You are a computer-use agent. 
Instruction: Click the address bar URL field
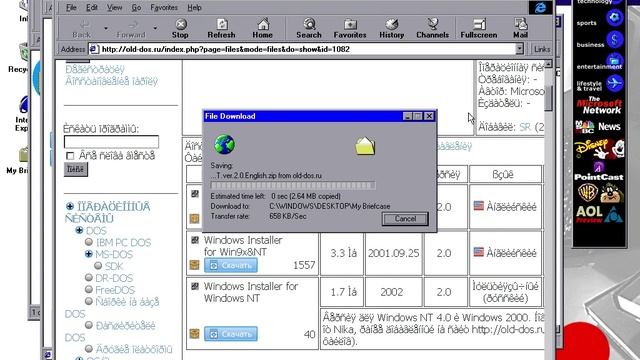coord(302,49)
